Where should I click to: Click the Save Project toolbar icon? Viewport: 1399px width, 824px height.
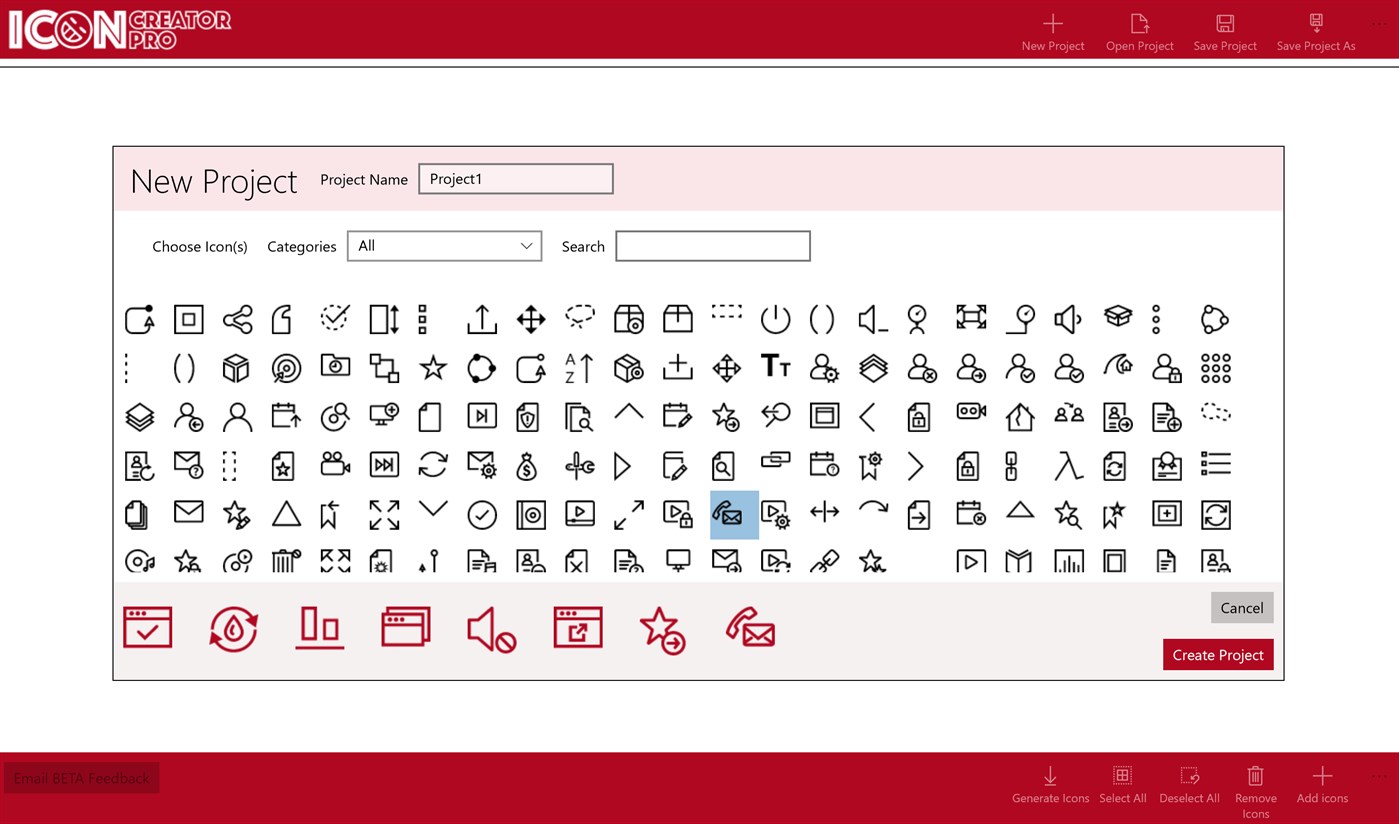tap(1225, 33)
